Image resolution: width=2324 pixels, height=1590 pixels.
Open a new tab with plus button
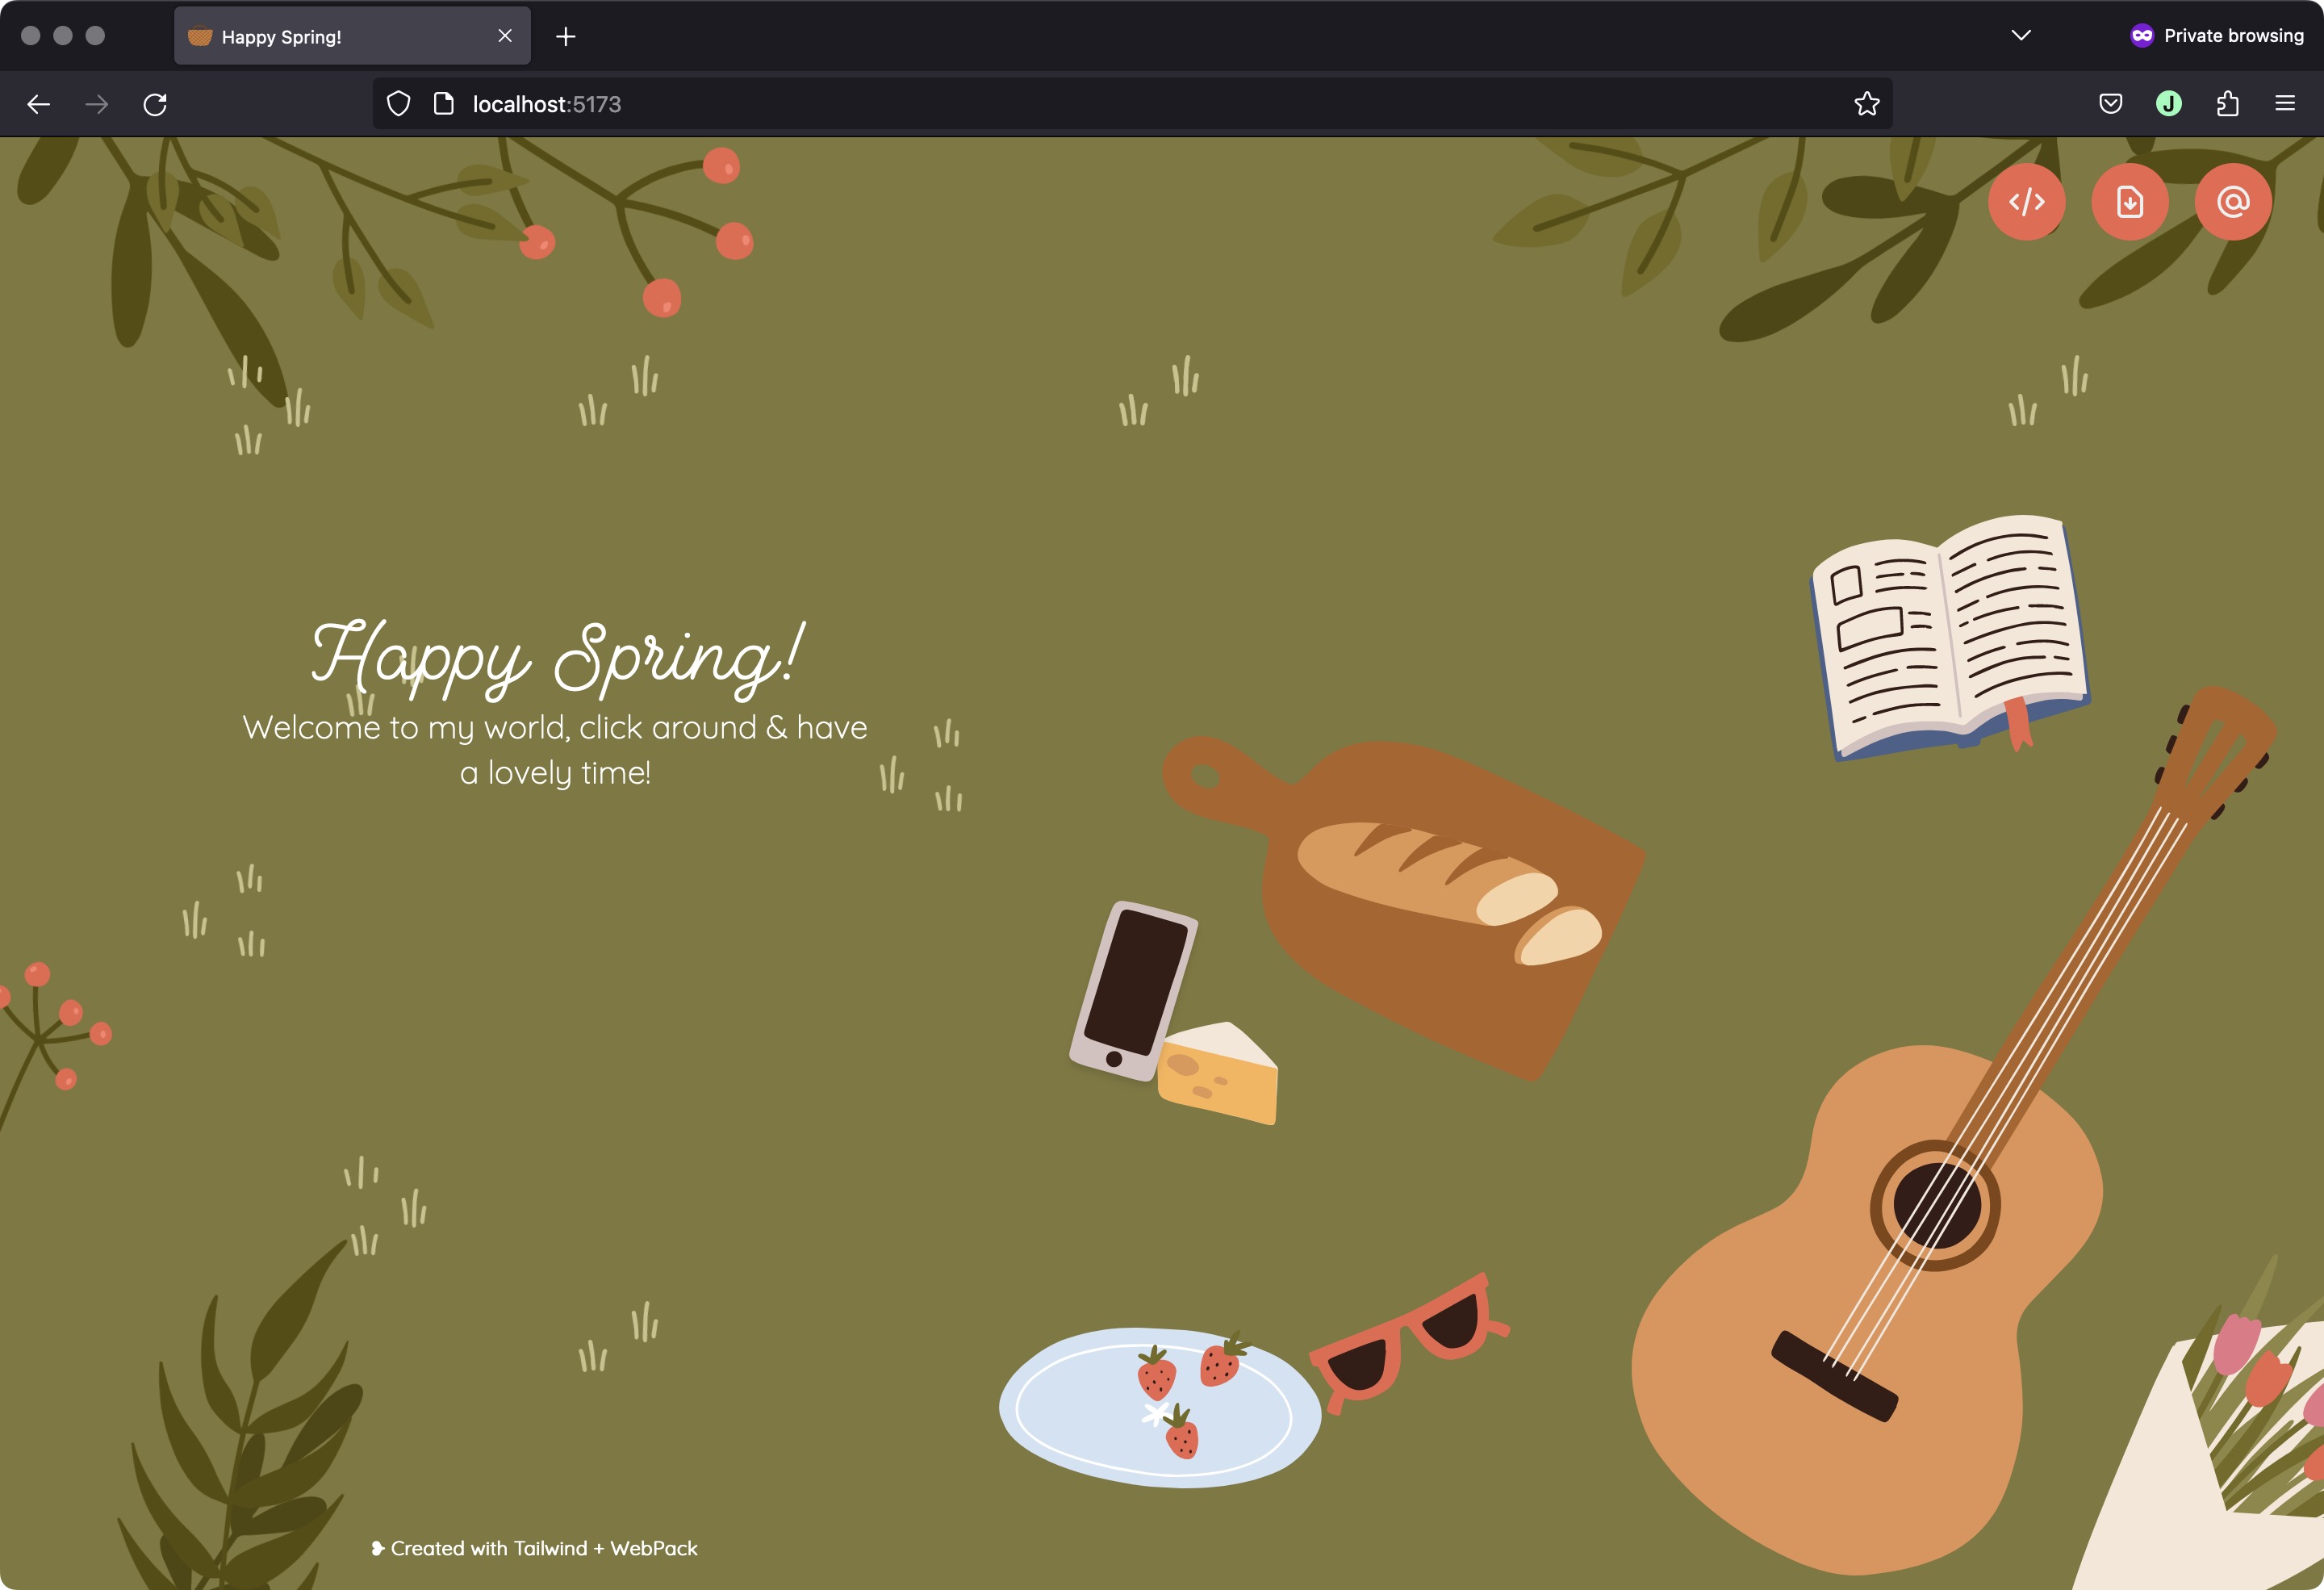[565, 37]
